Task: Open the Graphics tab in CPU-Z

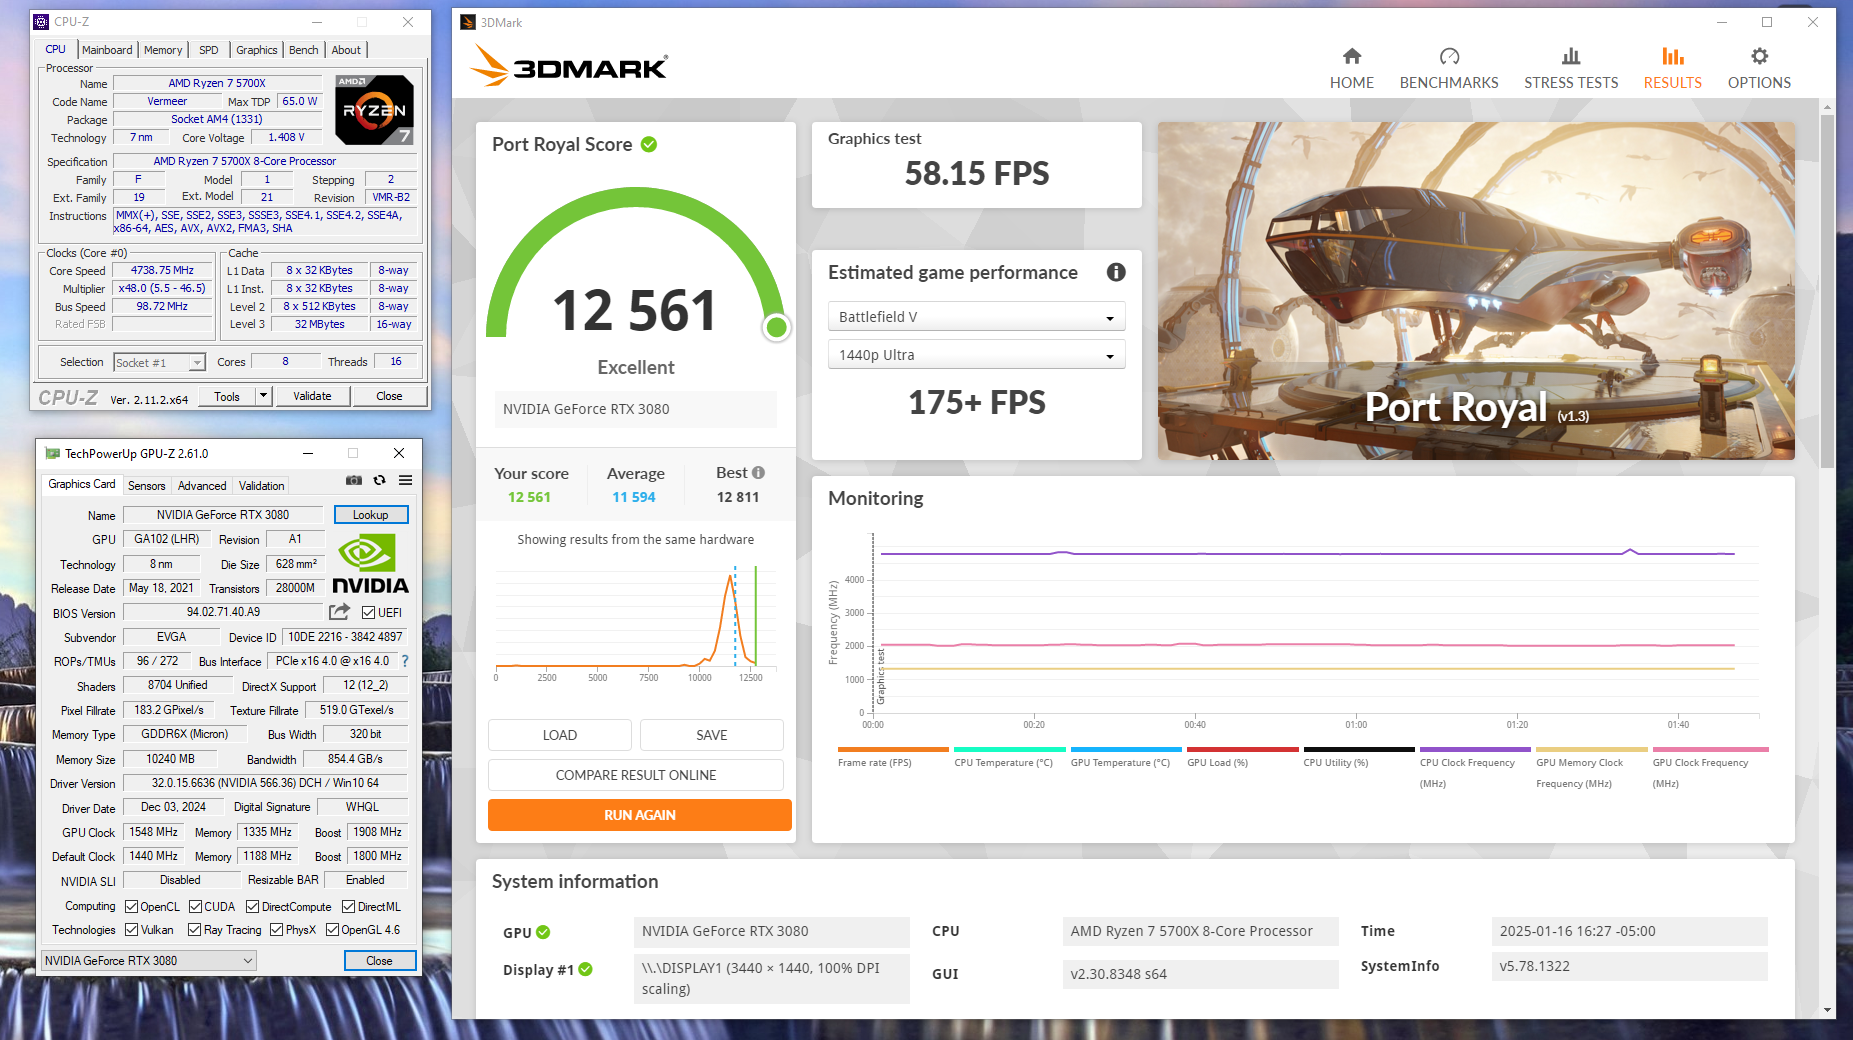Action: coord(256,50)
